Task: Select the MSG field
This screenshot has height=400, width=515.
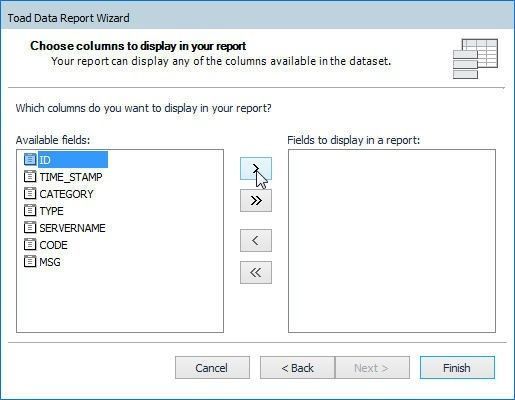Action: pyautogui.click(x=50, y=262)
